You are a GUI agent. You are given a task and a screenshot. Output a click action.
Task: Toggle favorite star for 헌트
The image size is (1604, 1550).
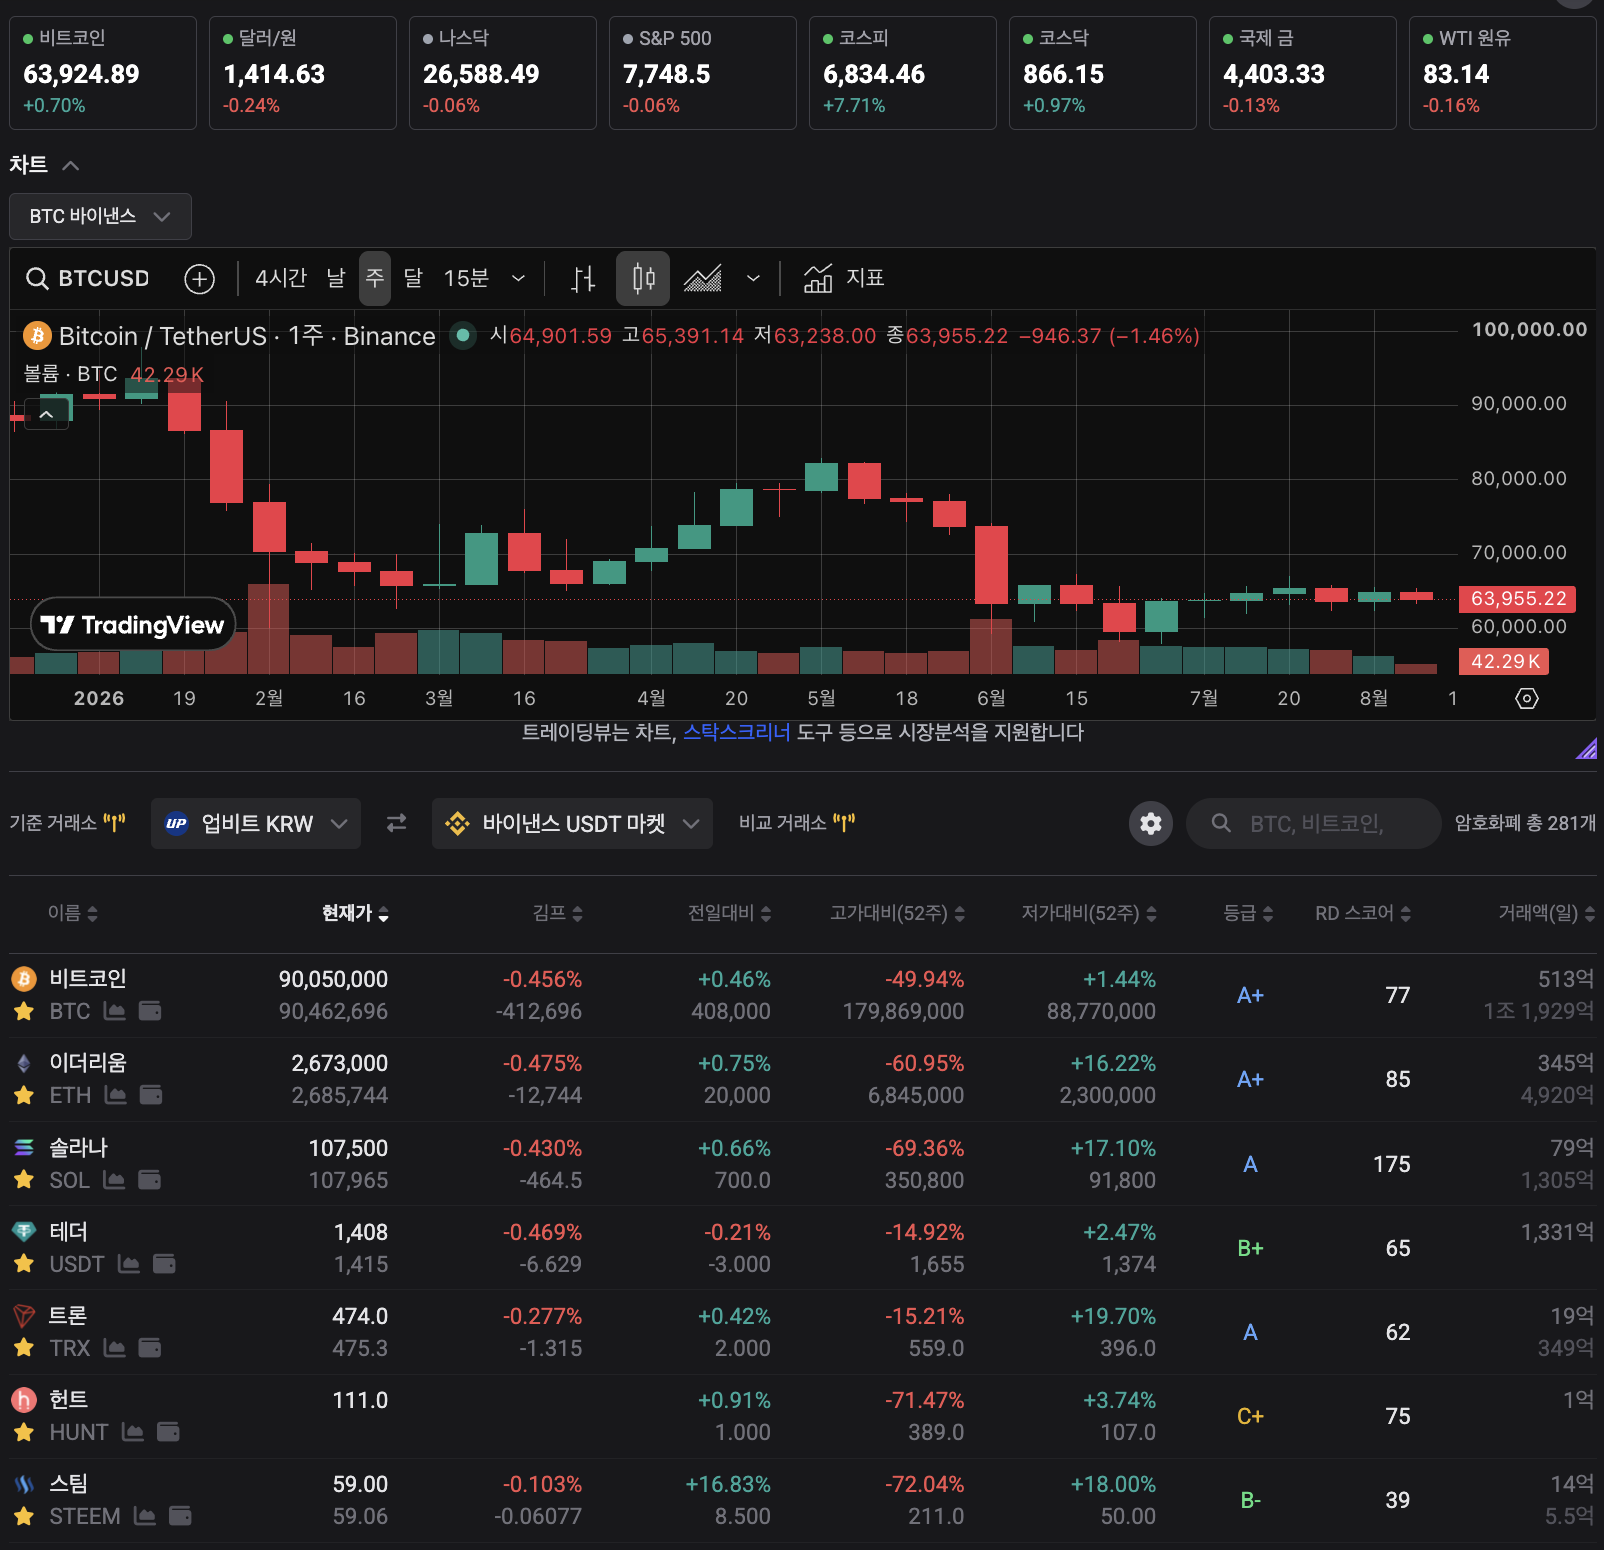pos(24,1432)
